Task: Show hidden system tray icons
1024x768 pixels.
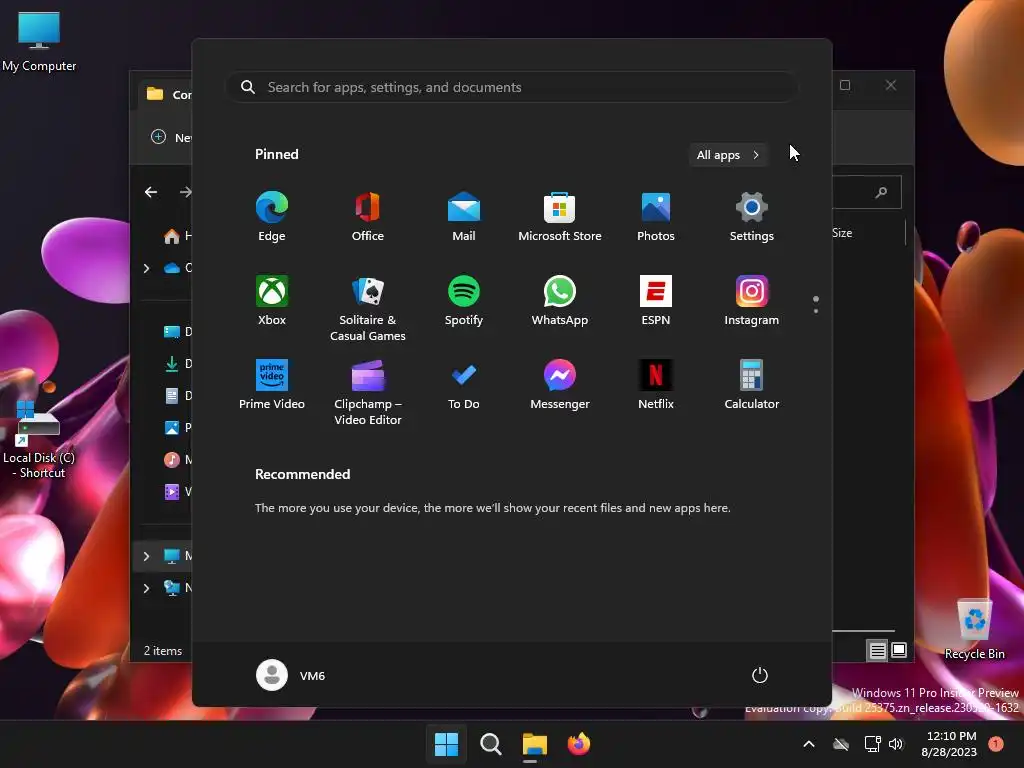Action: click(808, 744)
